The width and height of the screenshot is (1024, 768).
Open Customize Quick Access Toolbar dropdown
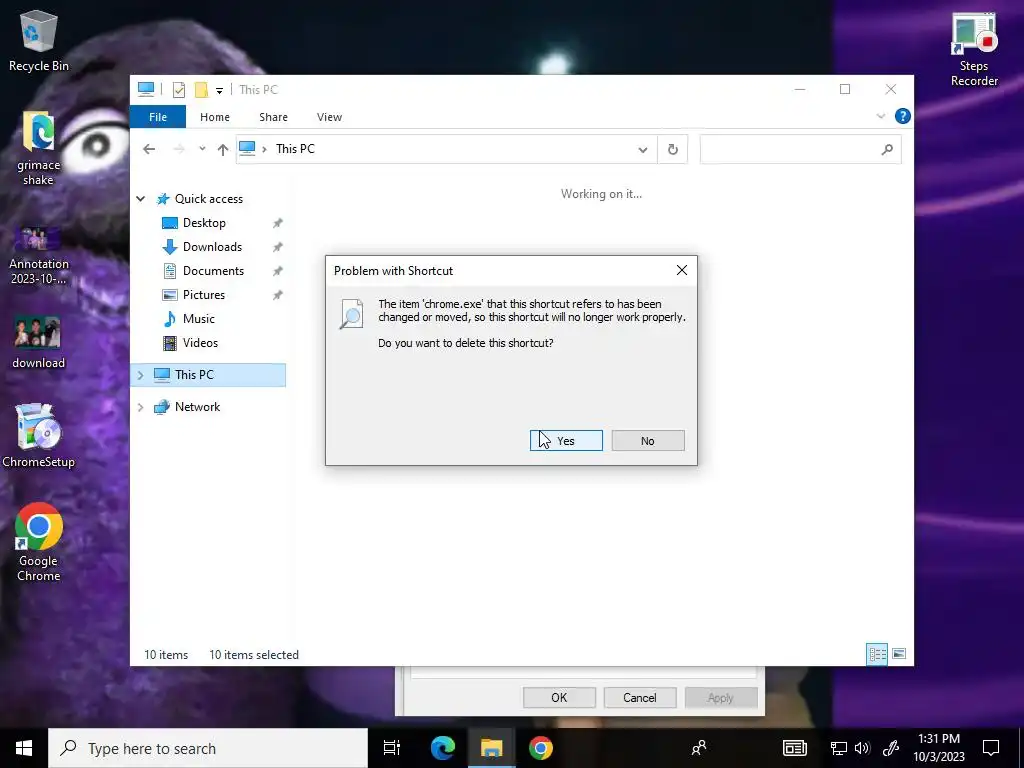point(219,90)
